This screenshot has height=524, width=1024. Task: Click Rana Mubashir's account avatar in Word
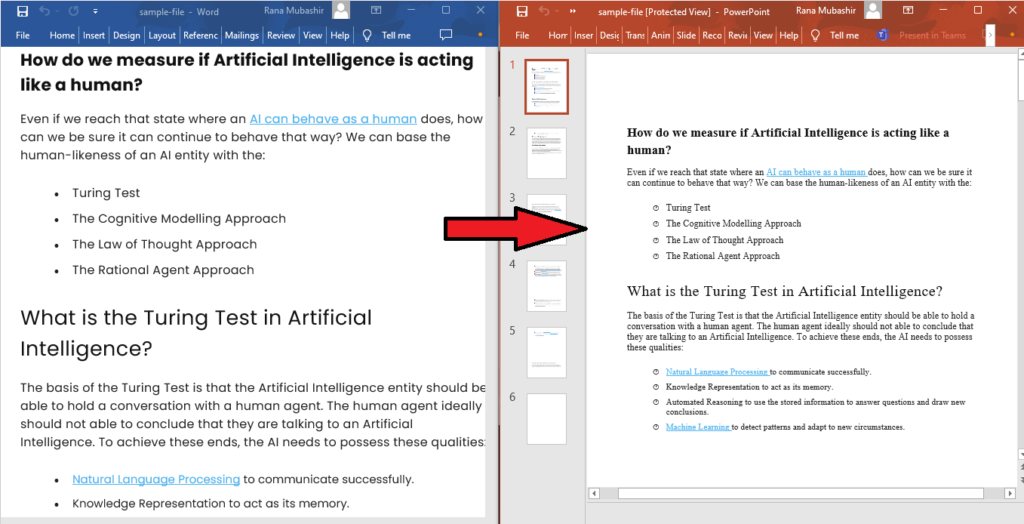coord(341,11)
